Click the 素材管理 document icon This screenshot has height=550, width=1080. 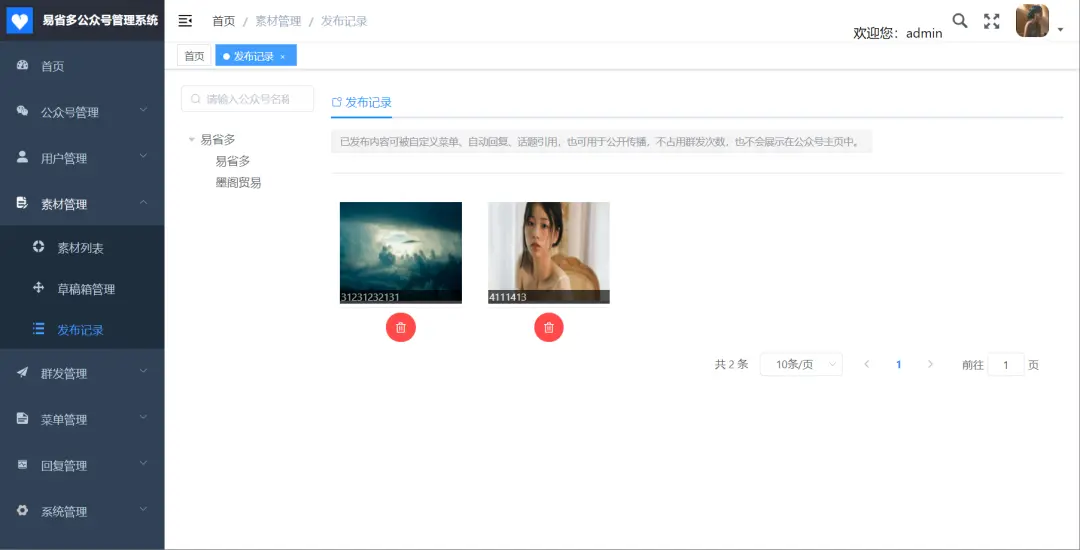coord(22,202)
